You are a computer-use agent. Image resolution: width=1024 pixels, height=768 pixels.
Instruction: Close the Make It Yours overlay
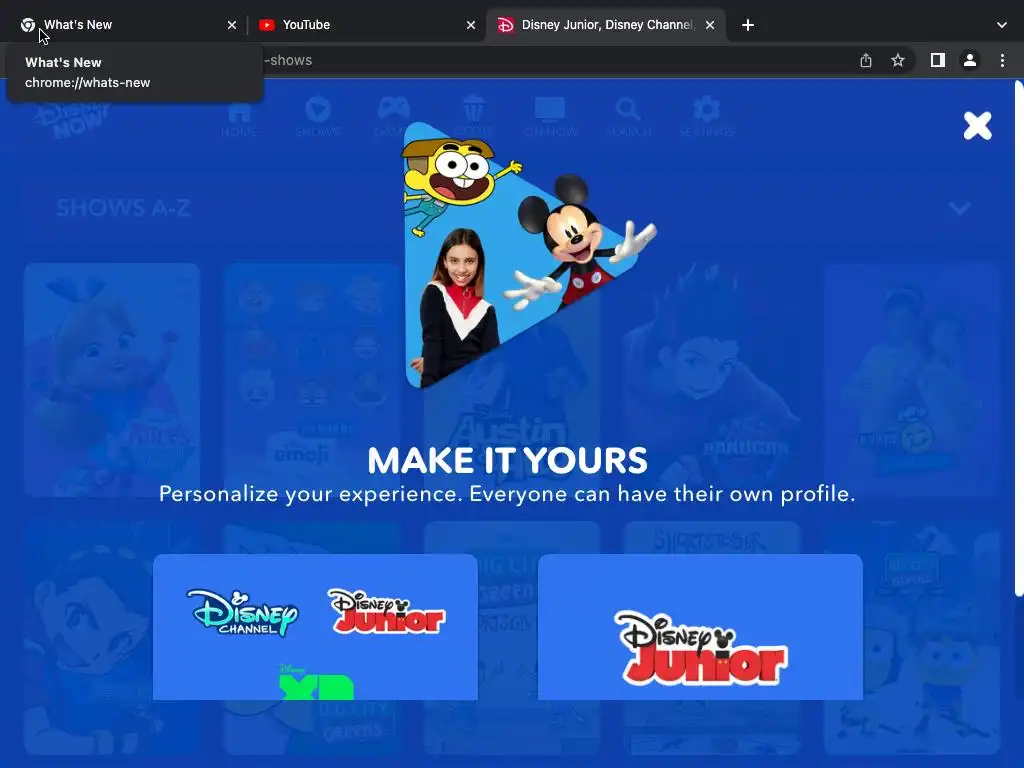click(x=978, y=125)
